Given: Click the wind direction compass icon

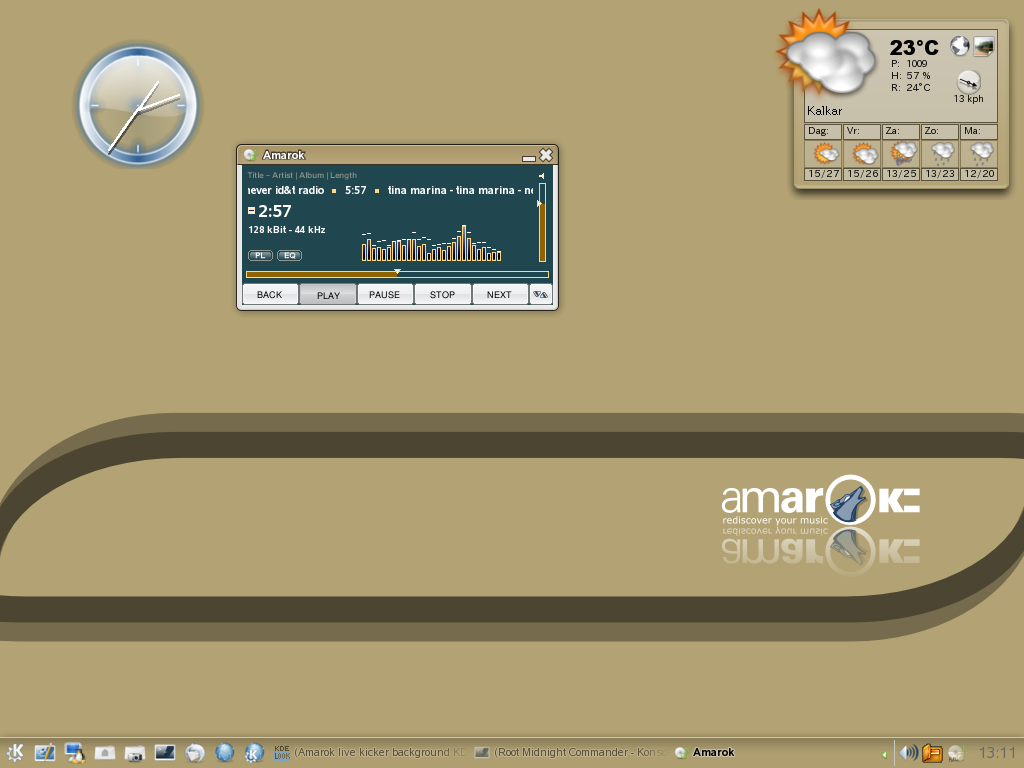Looking at the screenshot, I should (968, 82).
